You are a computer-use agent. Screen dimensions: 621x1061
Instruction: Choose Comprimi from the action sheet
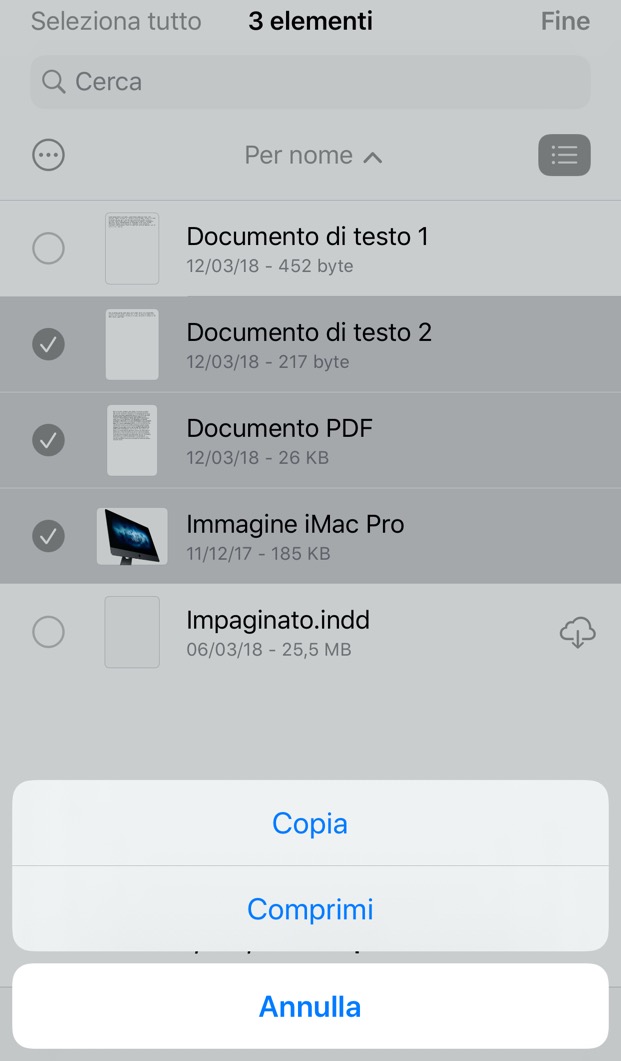[310, 909]
